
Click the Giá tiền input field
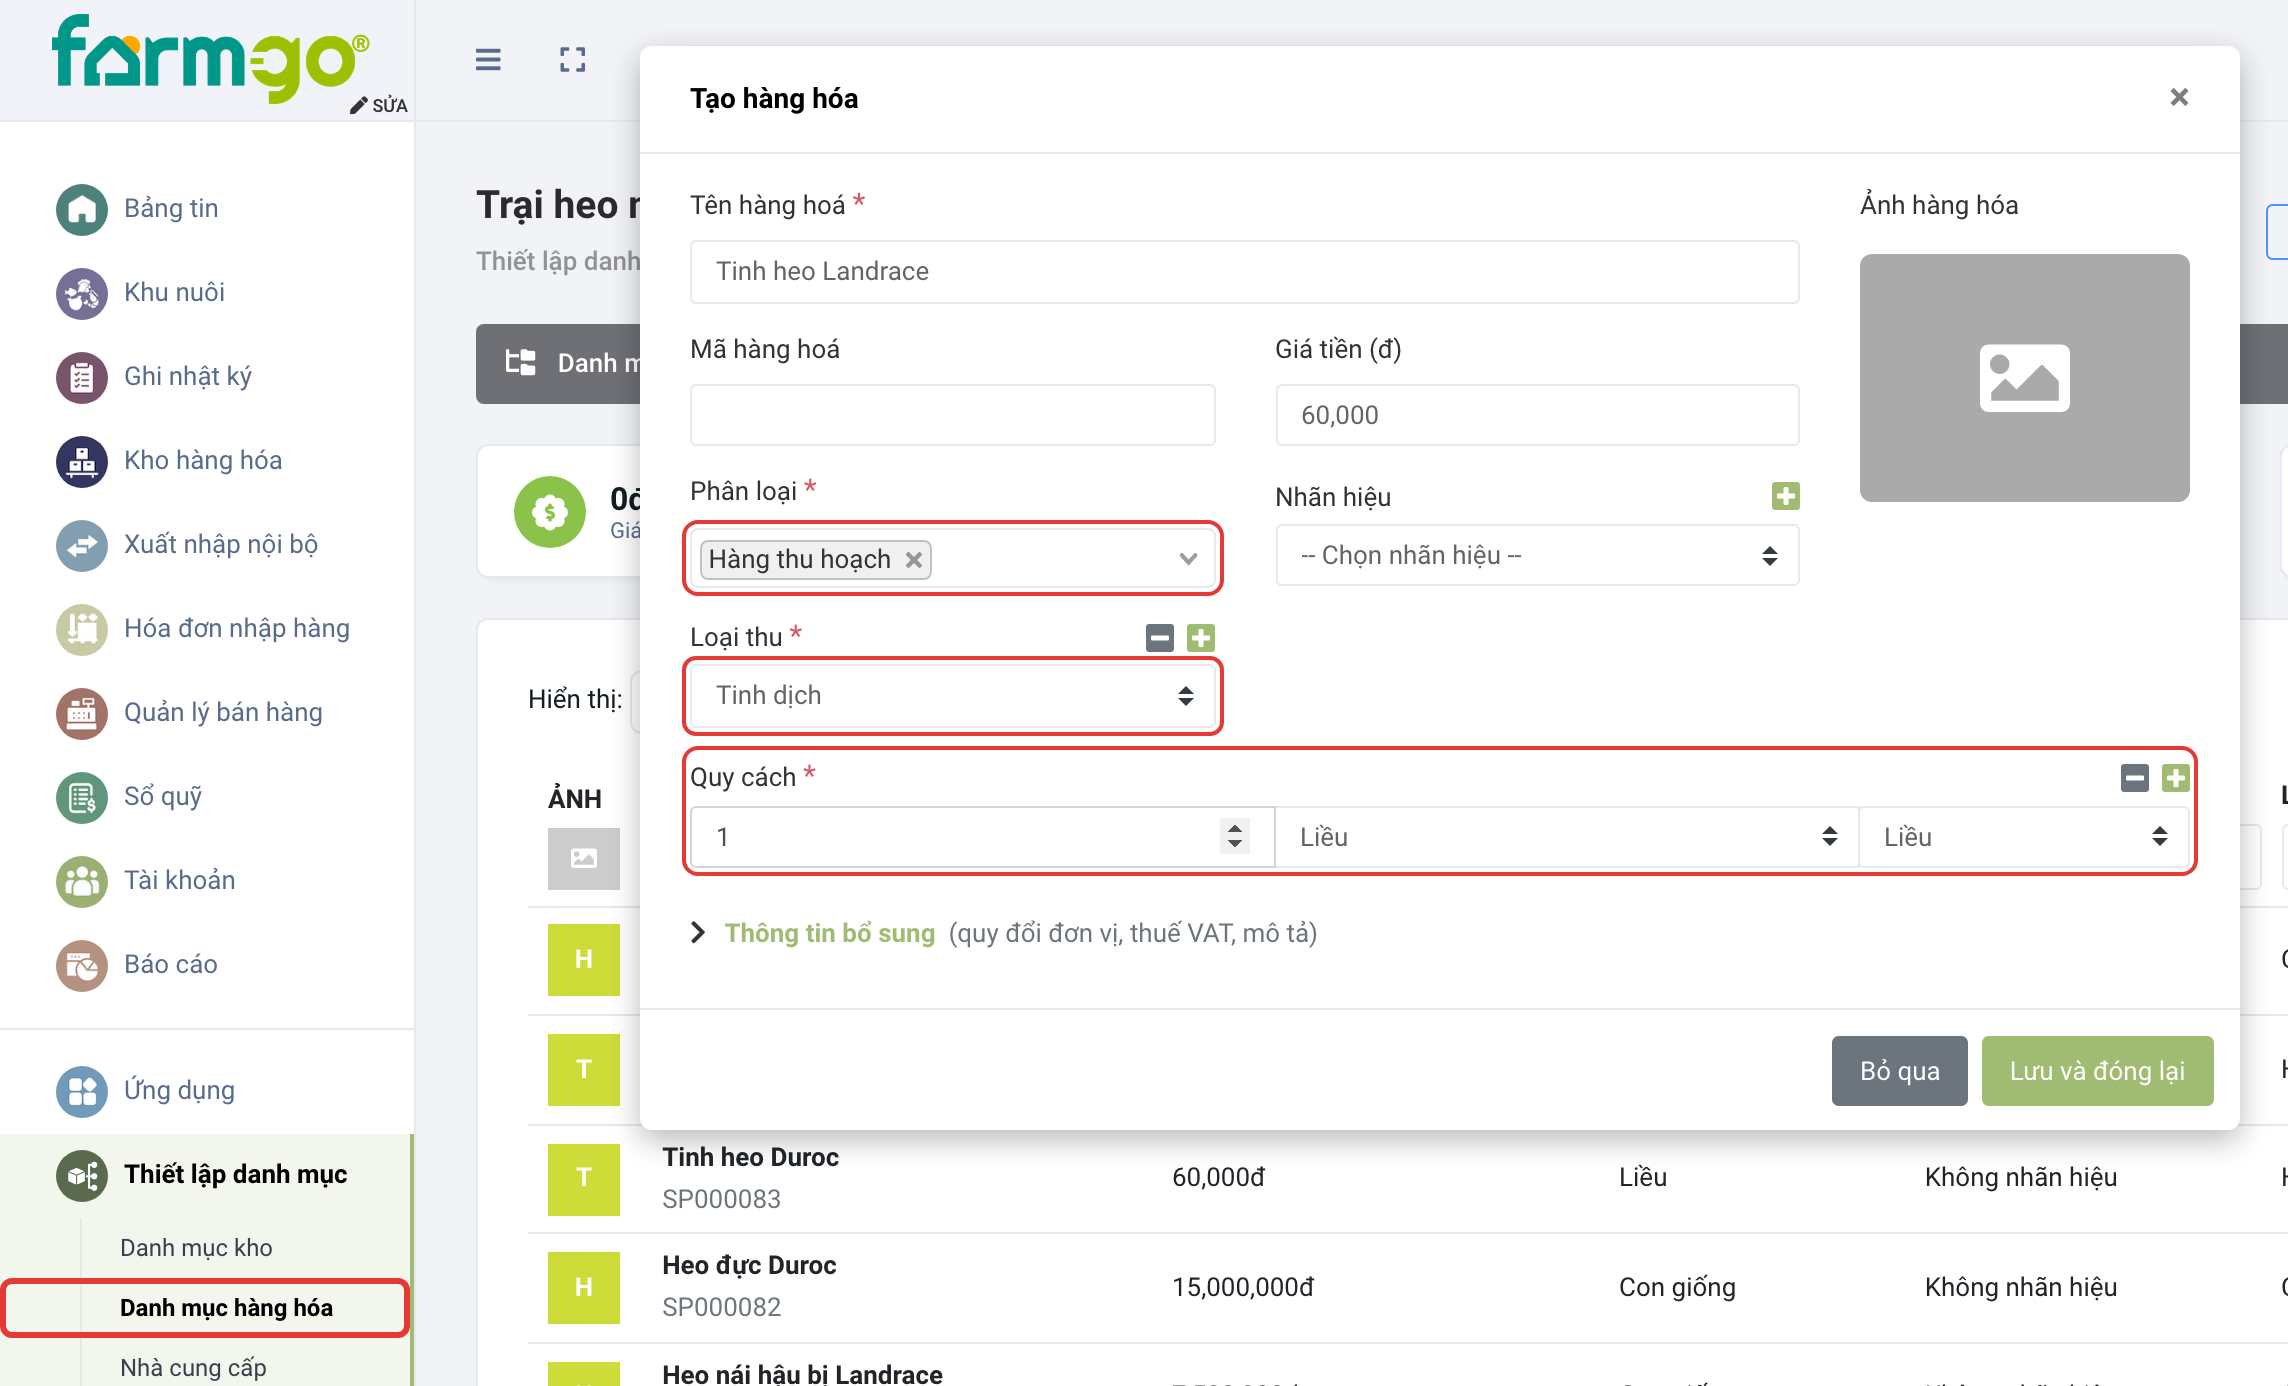tap(1537, 415)
